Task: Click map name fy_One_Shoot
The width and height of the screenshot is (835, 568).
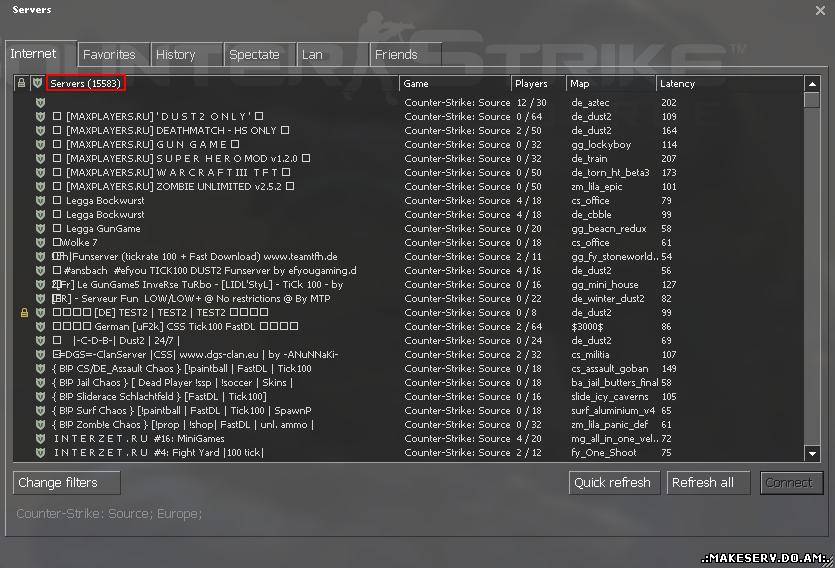Action: 603,452
